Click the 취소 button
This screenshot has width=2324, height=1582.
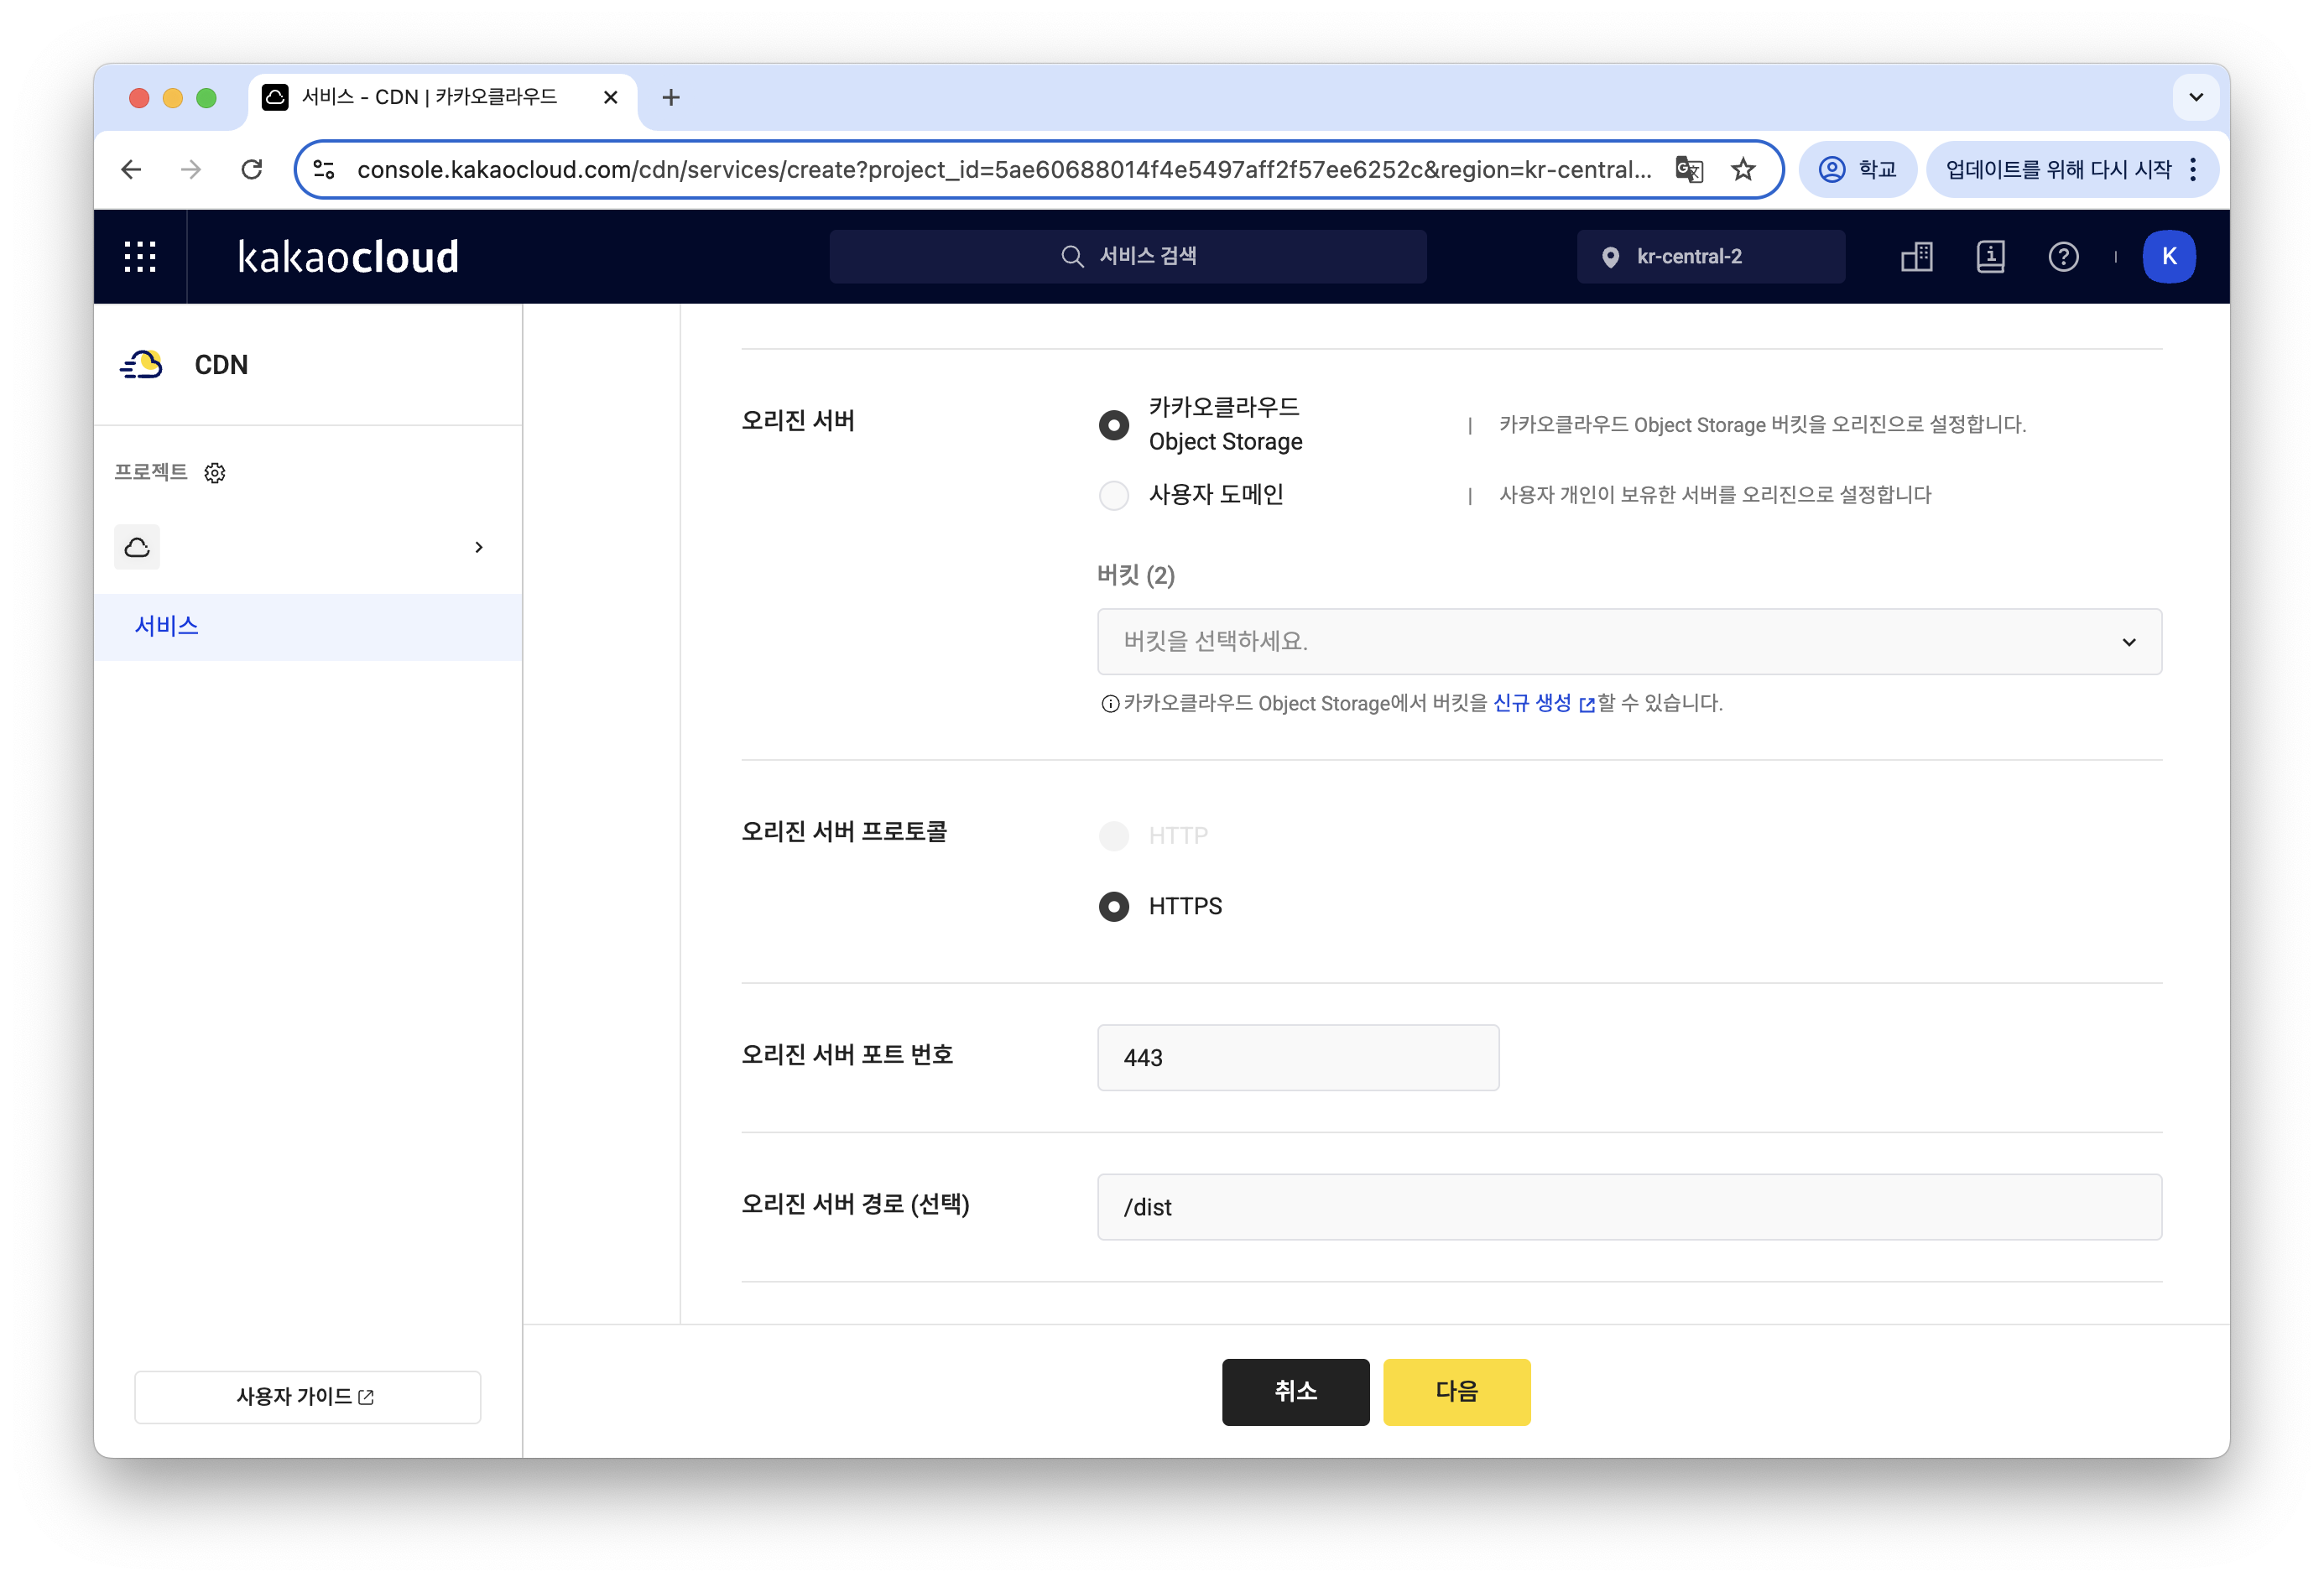pos(1295,1392)
